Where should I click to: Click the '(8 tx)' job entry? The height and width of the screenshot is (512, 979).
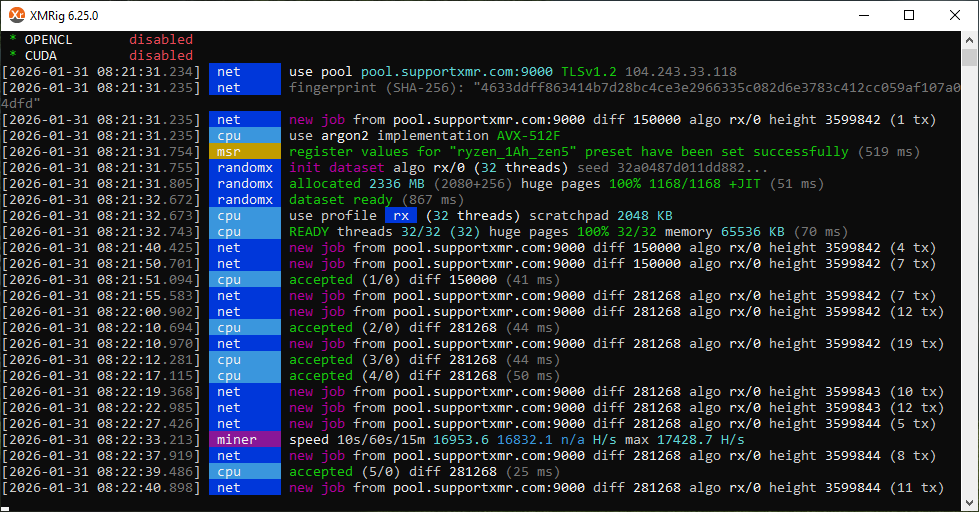913,456
